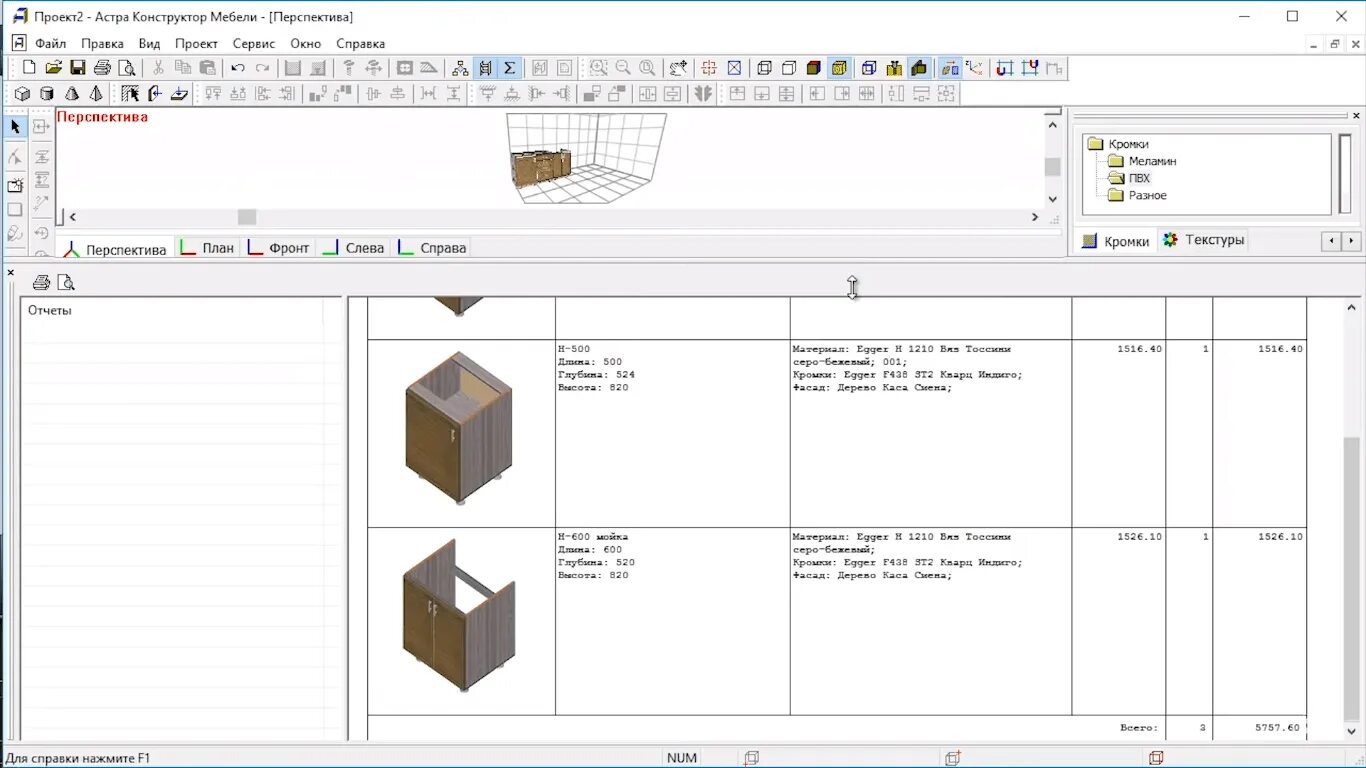Open the Текстуры panel tab
The height and width of the screenshot is (768, 1366).
[1204, 240]
